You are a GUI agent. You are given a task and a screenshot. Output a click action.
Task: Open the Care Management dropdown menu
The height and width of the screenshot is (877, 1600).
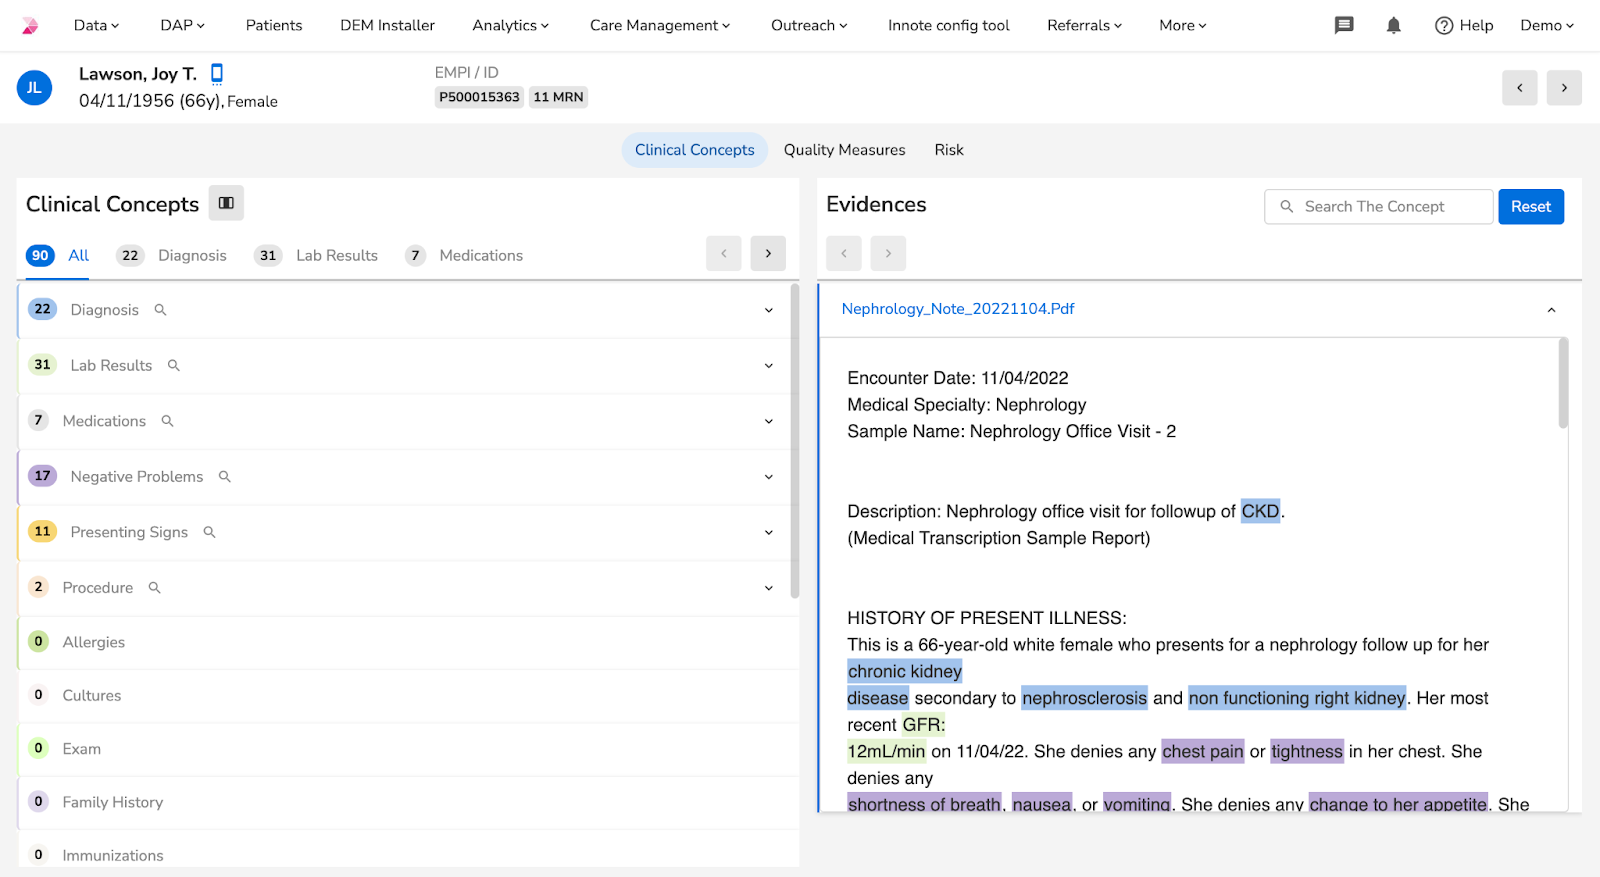tap(659, 25)
